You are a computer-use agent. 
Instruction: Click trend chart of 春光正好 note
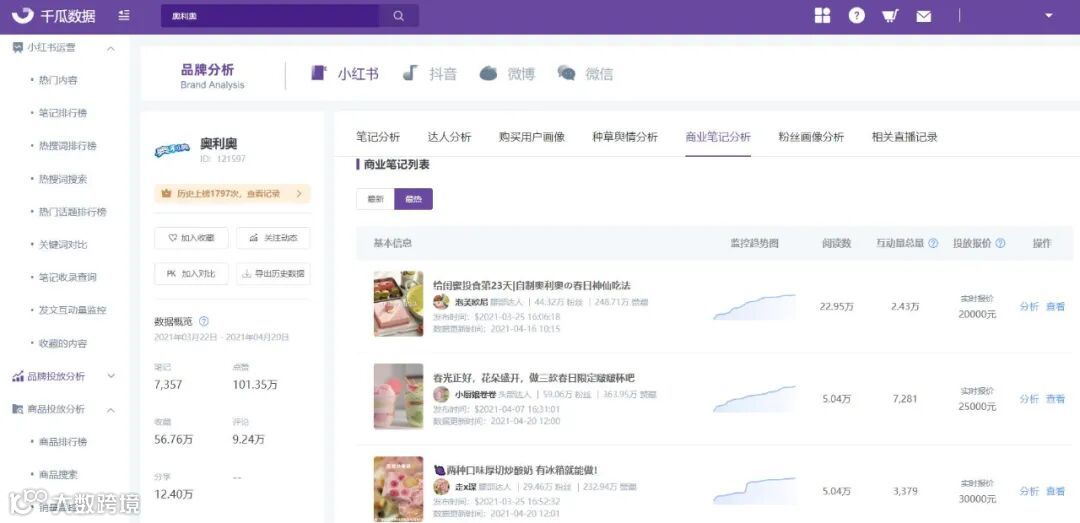point(754,399)
